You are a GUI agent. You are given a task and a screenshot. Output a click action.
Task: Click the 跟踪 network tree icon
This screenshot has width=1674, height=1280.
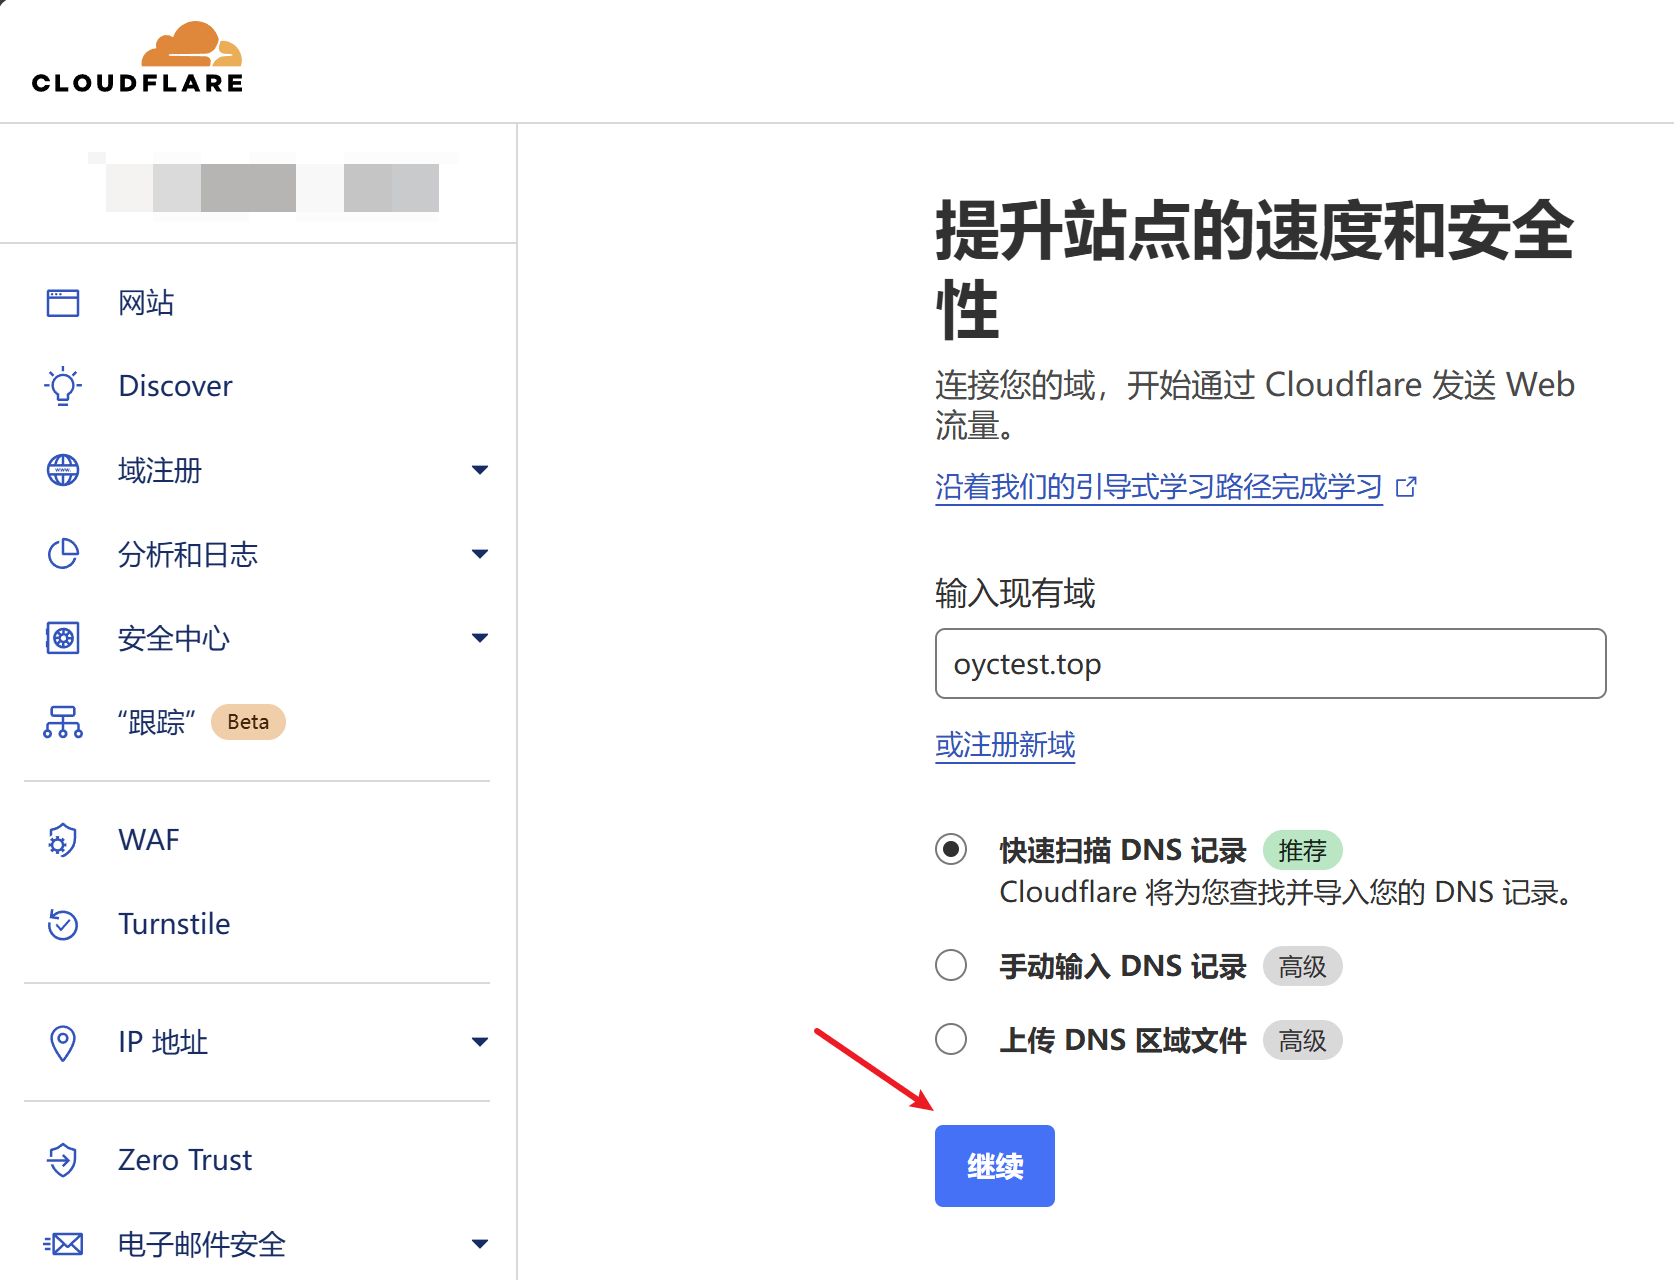pyautogui.click(x=63, y=722)
